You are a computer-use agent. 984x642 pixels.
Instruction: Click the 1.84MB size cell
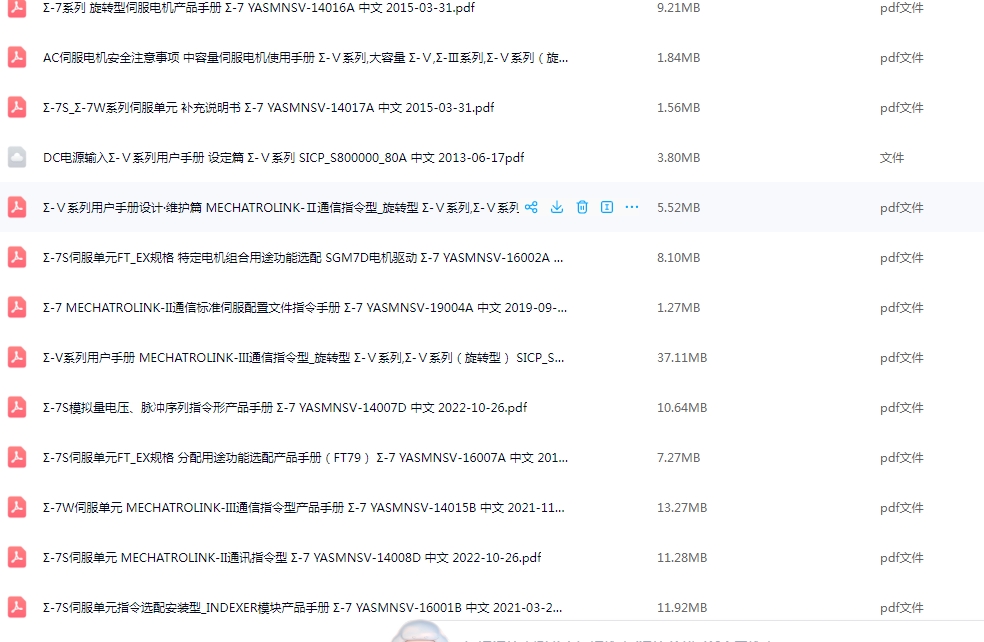[678, 58]
